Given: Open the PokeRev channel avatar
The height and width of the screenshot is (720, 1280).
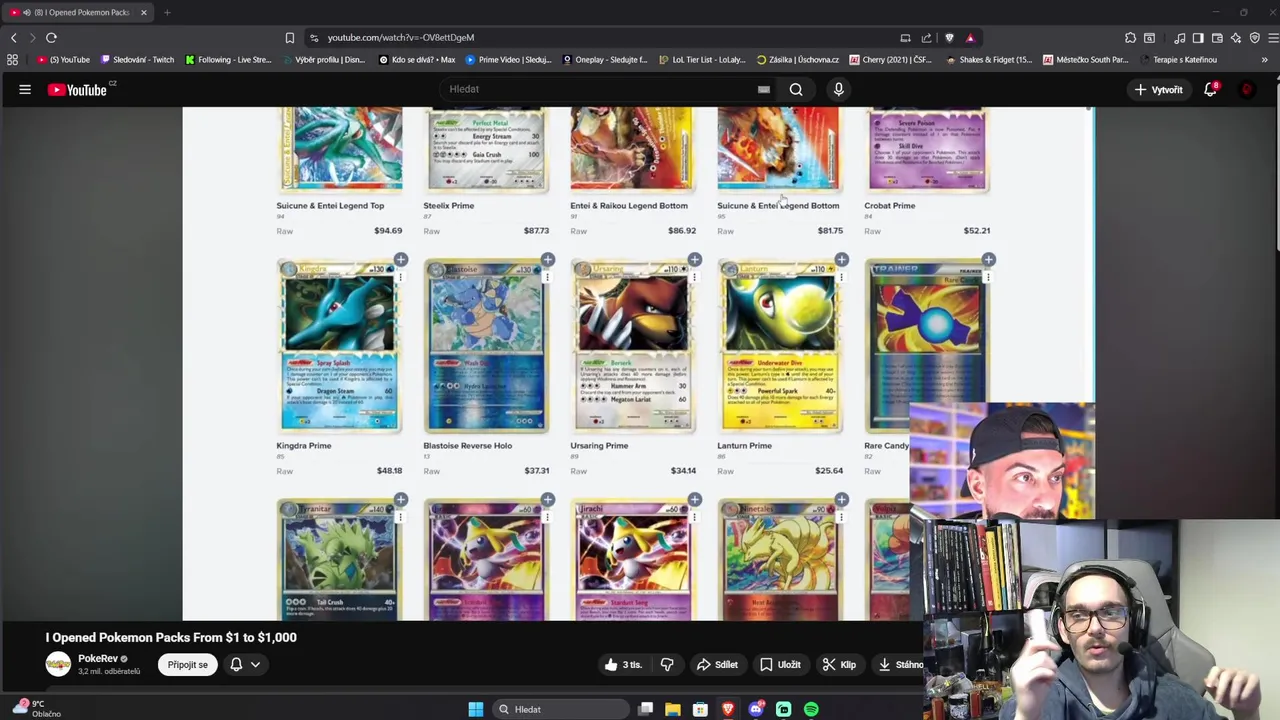Looking at the screenshot, I should [x=58, y=664].
